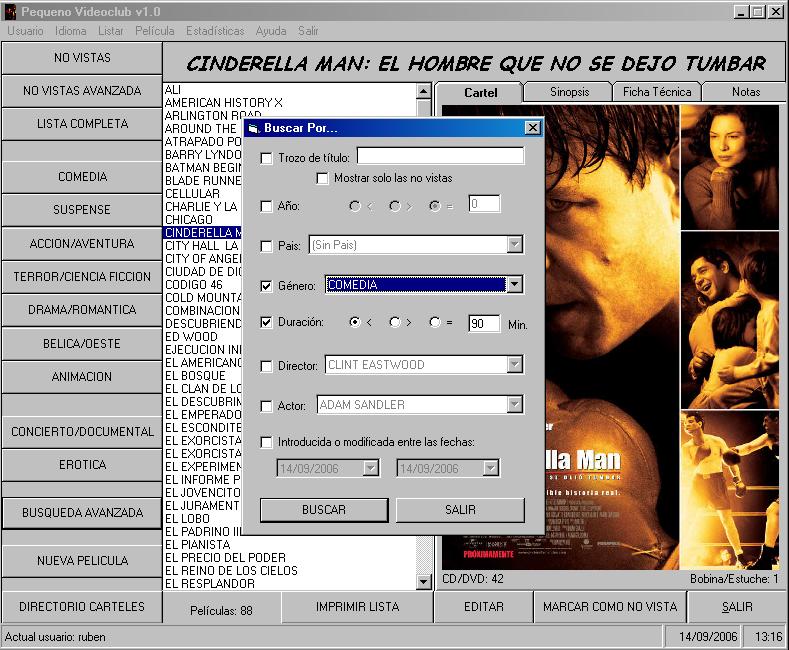The height and width of the screenshot is (650, 789).
Task: Filter by BELICA/OESTE button
Action: 82,344
